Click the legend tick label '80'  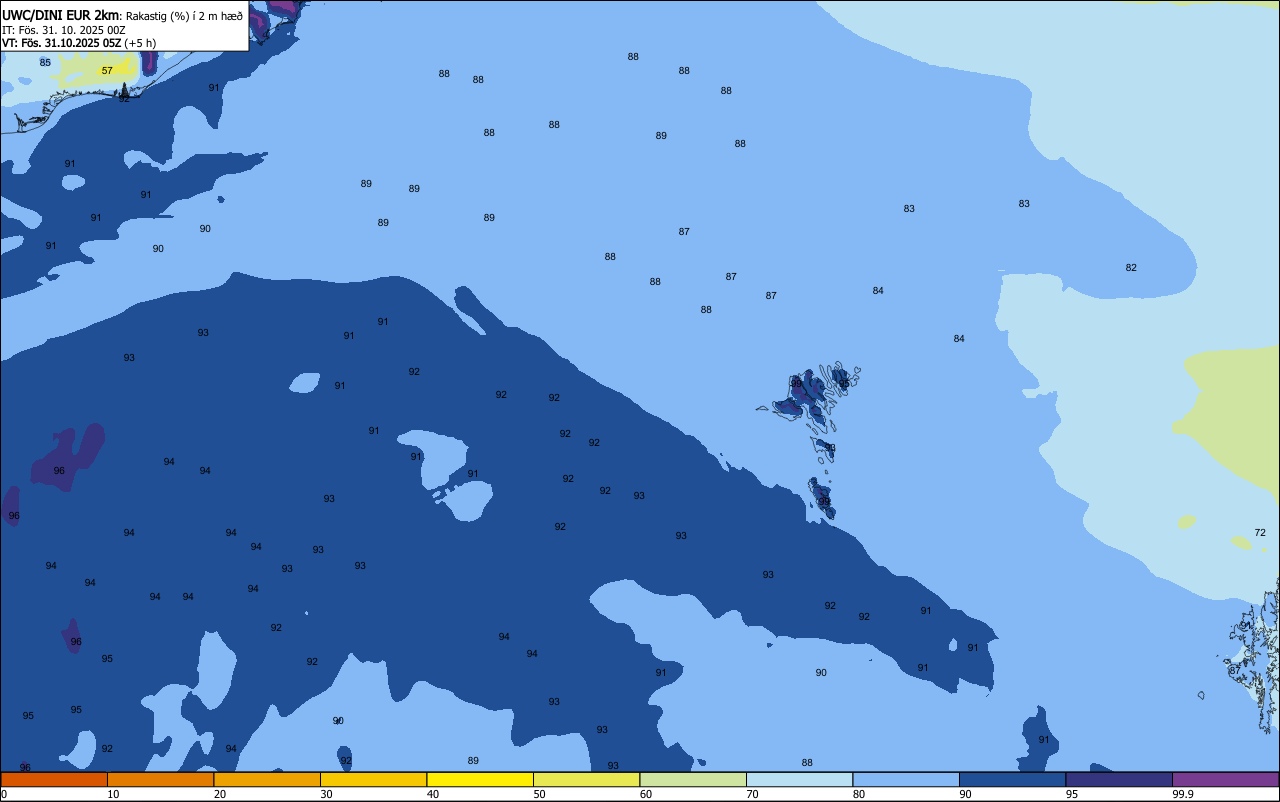pyautogui.click(x=859, y=794)
